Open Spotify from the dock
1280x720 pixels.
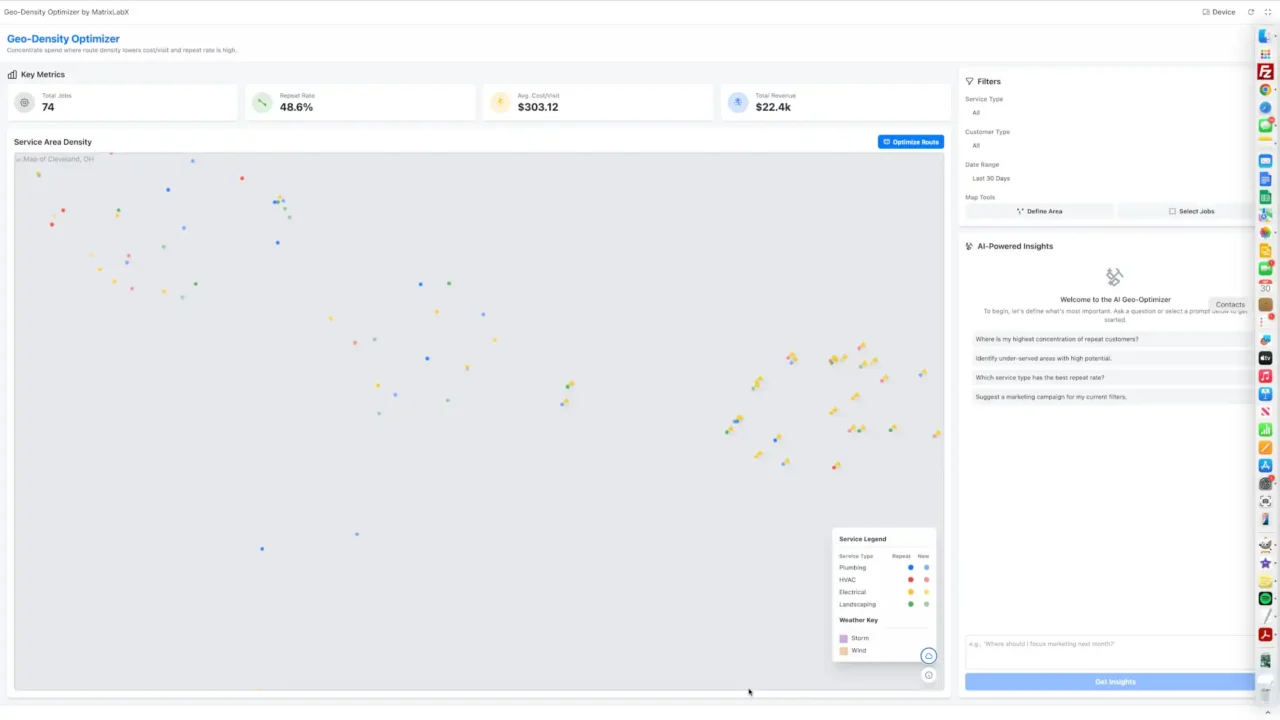click(1265, 598)
